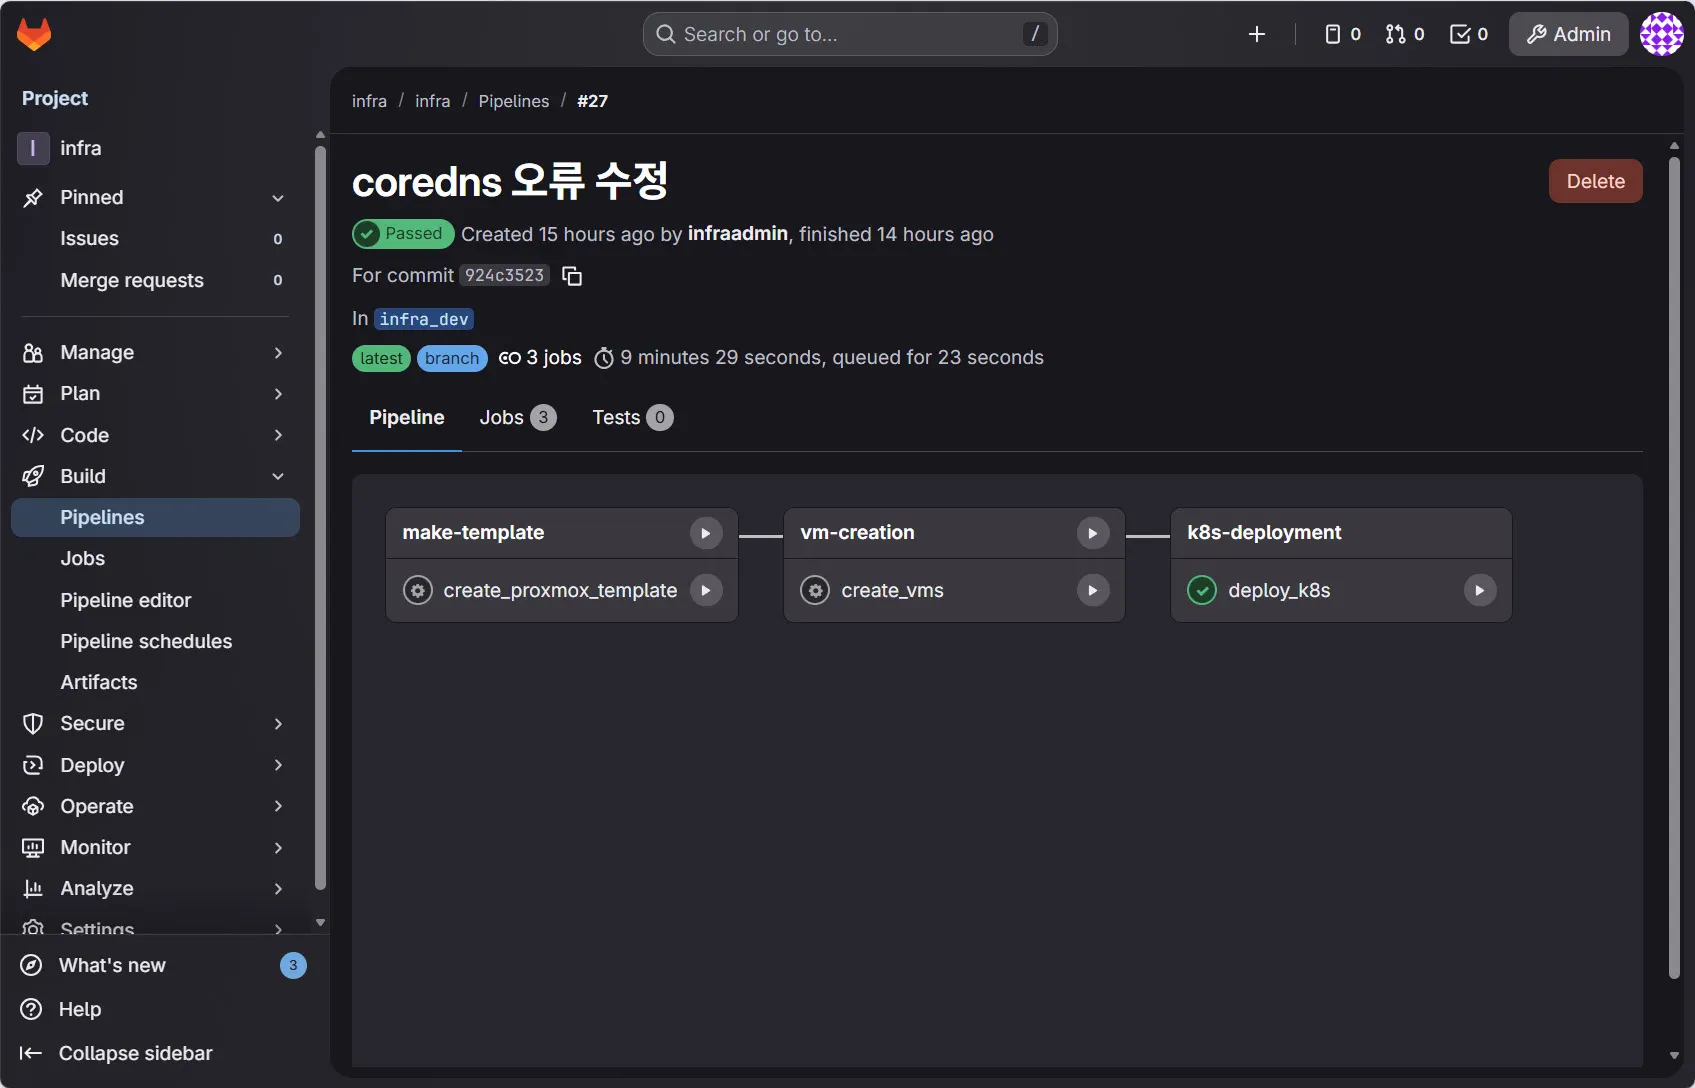Open merge requests counter in top bar
This screenshot has height=1088, width=1695.
pyautogui.click(x=1404, y=34)
